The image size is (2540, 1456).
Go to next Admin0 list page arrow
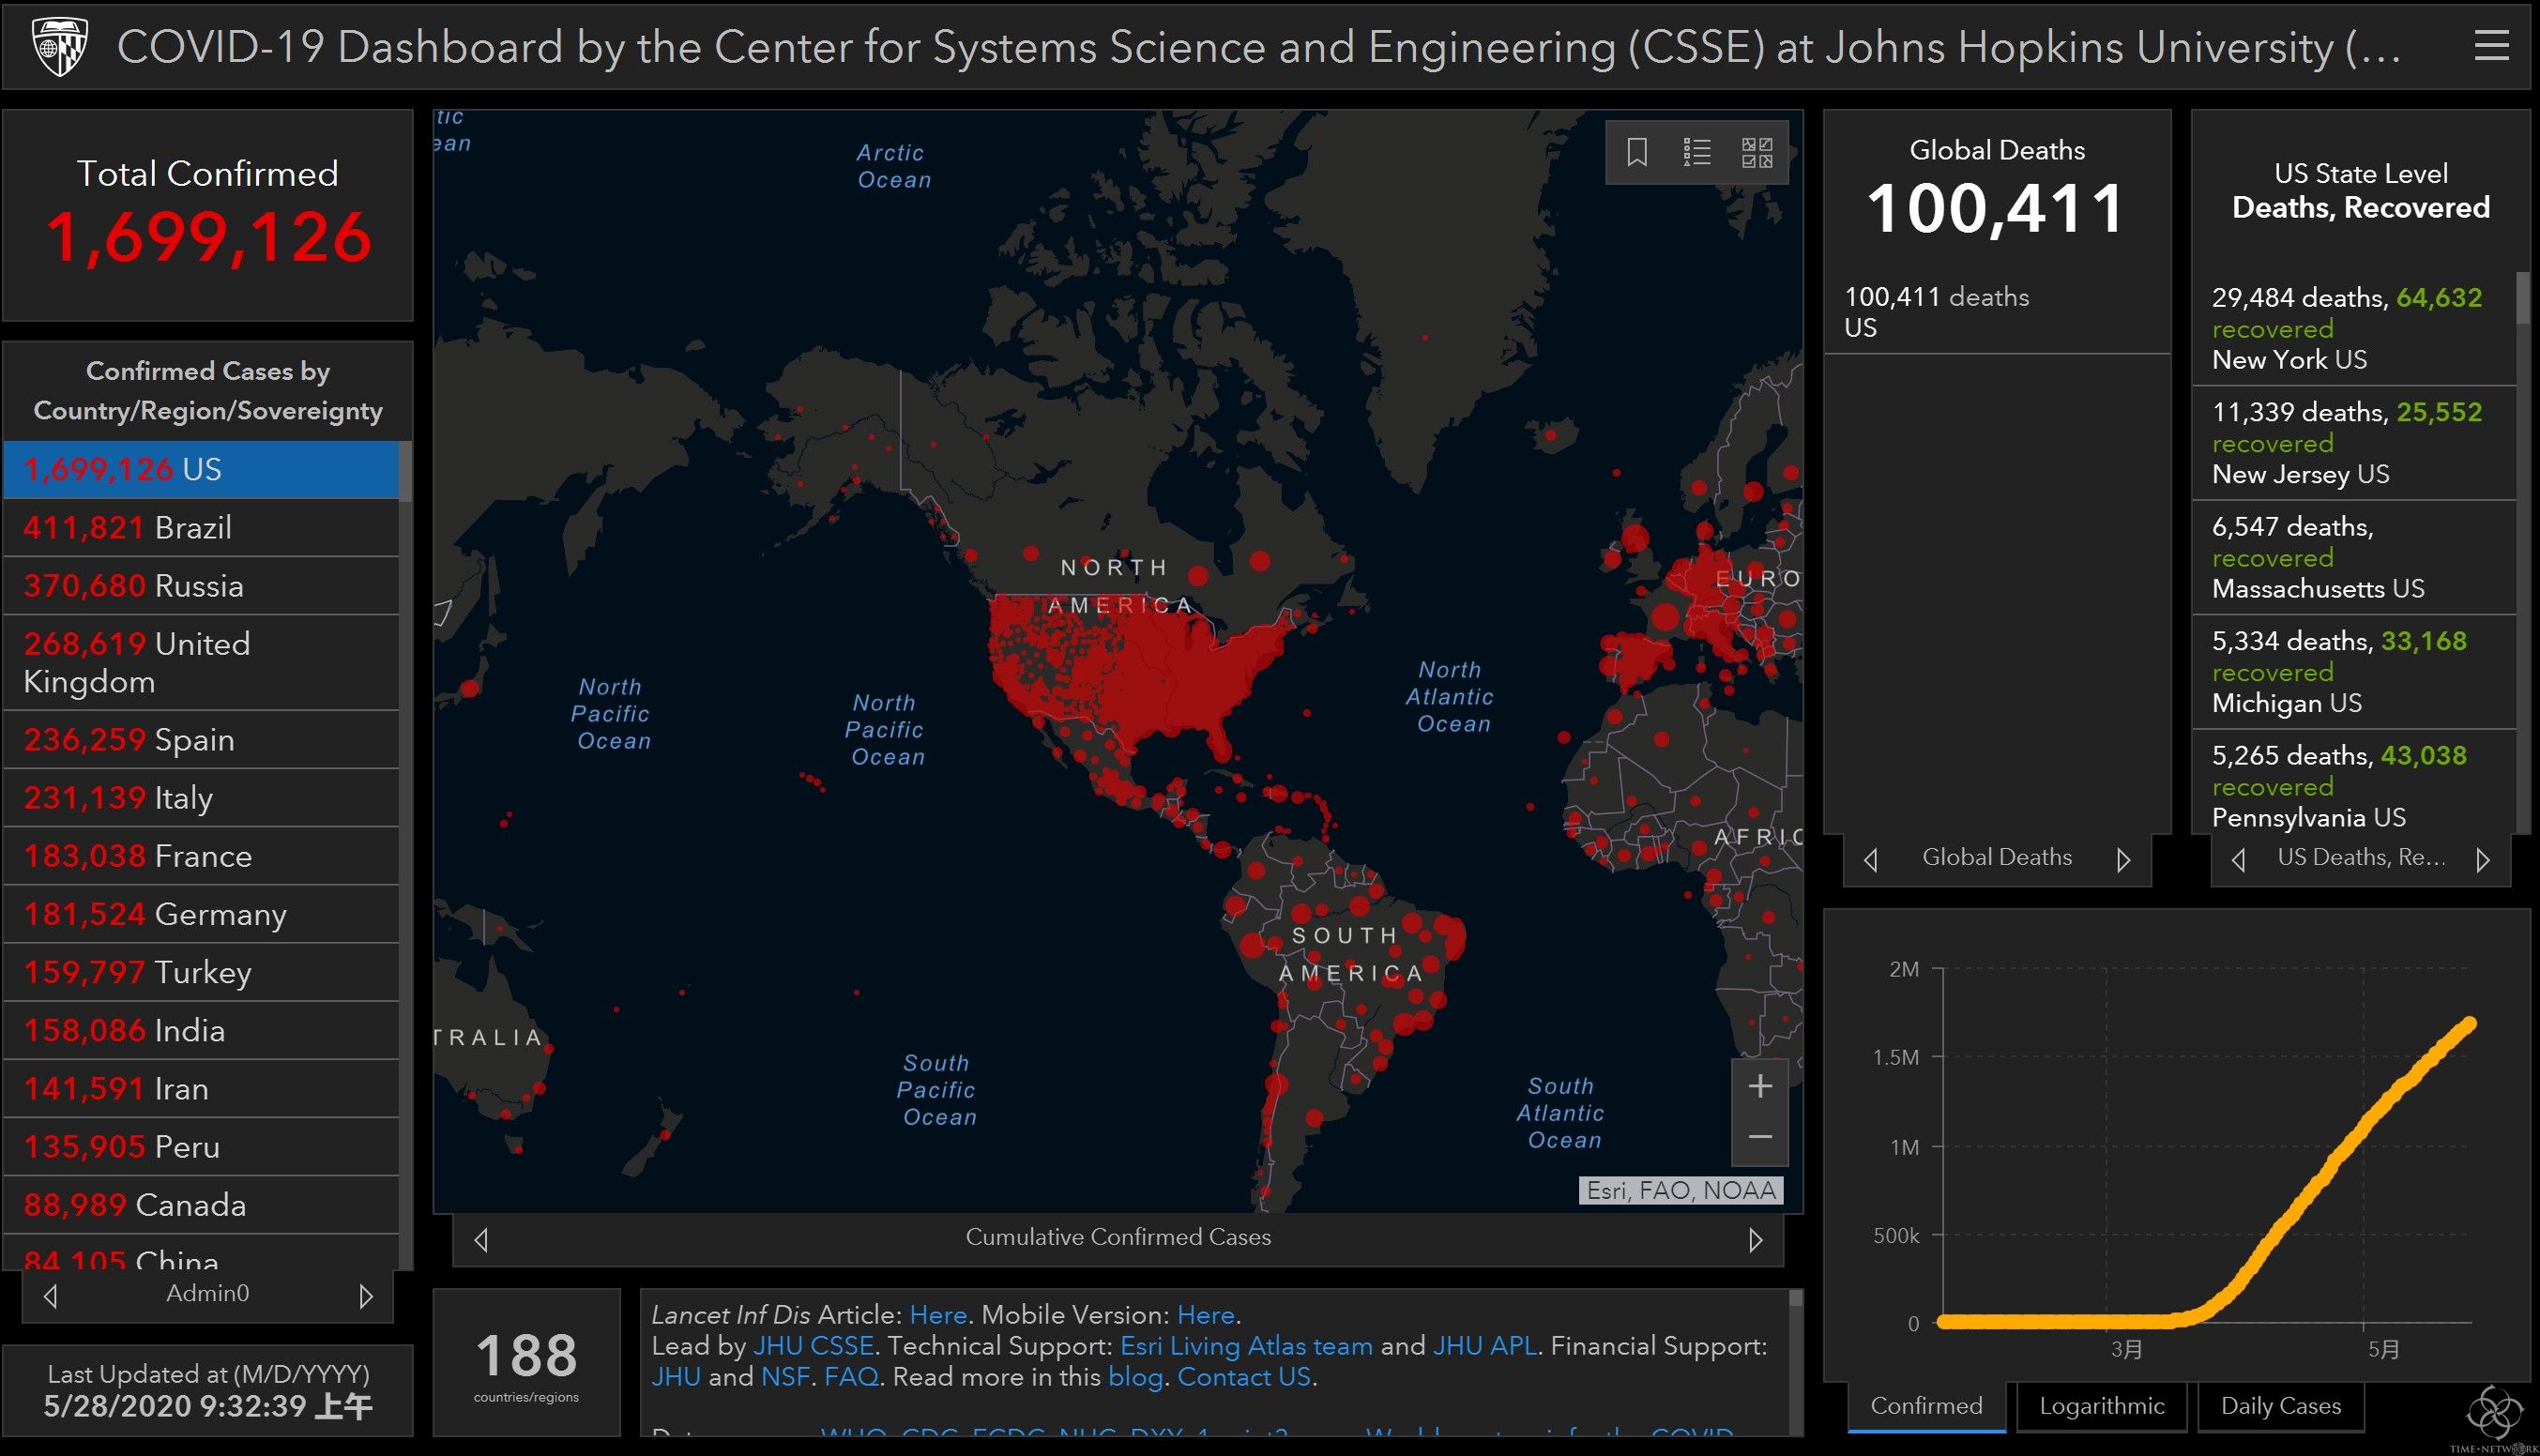[366, 1296]
